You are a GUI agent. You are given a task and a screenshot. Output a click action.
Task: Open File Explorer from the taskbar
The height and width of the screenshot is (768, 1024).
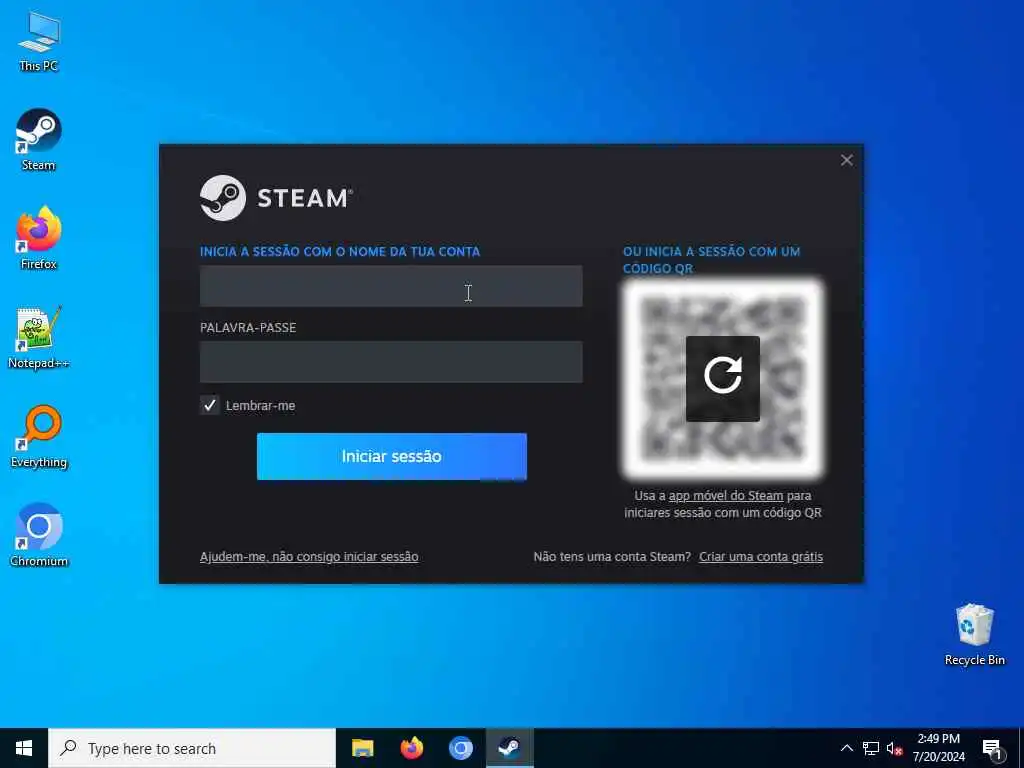[x=362, y=748]
